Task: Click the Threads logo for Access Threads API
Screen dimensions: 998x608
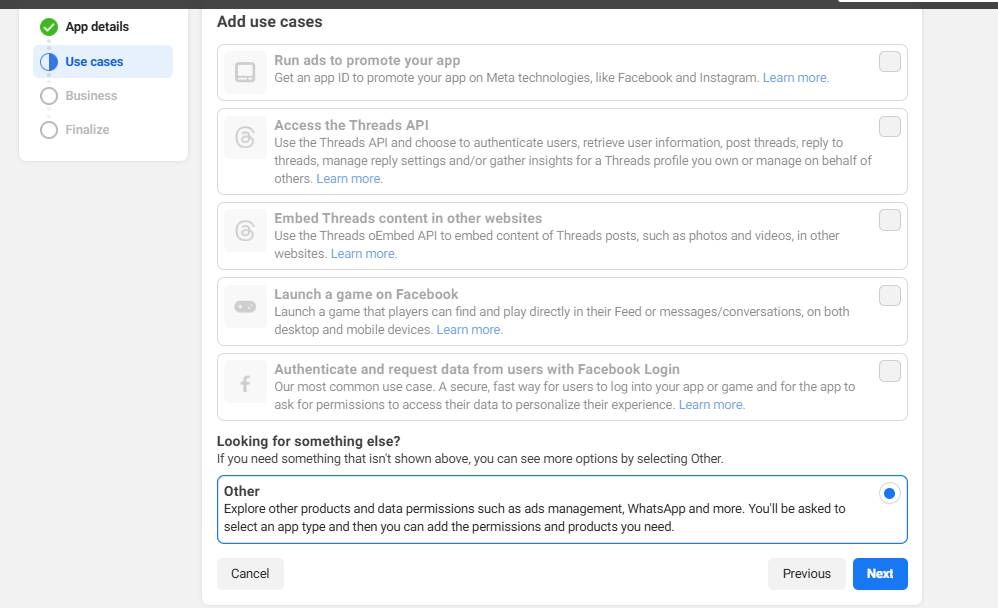Action: click(245, 137)
